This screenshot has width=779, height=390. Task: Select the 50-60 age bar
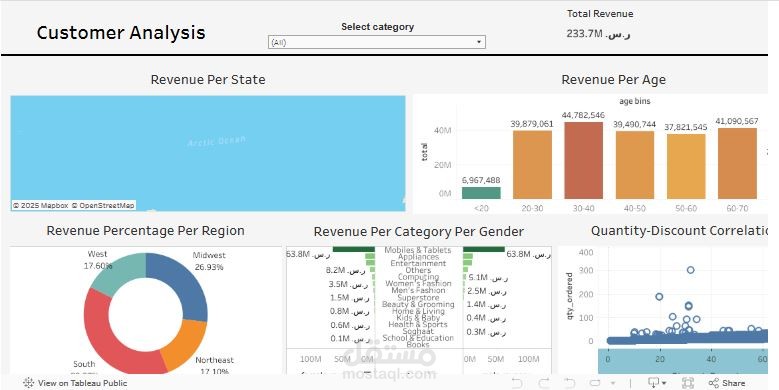pos(686,166)
